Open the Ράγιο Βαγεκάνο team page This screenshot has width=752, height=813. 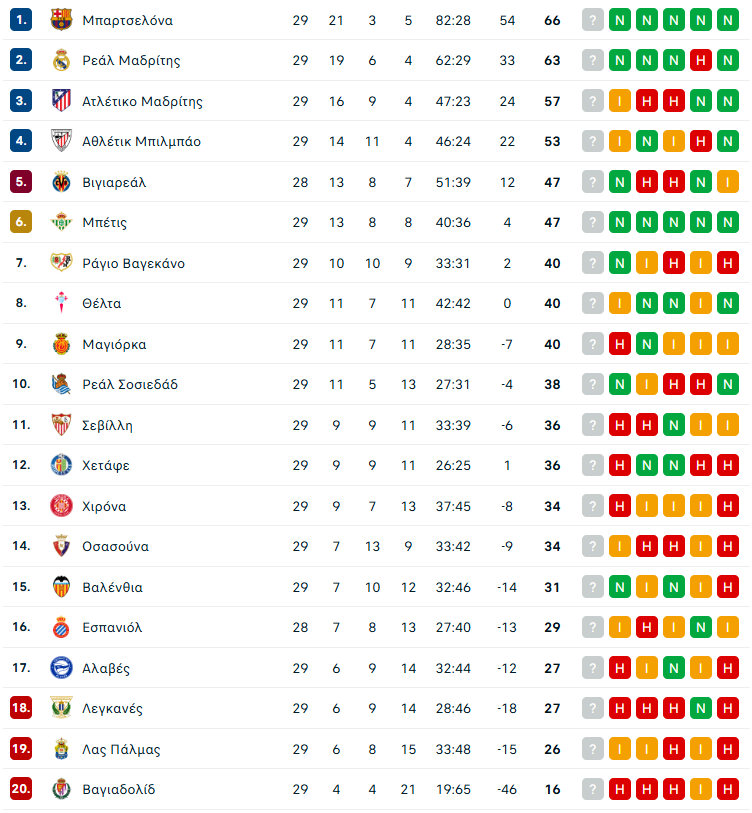click(x=133, y=263)
